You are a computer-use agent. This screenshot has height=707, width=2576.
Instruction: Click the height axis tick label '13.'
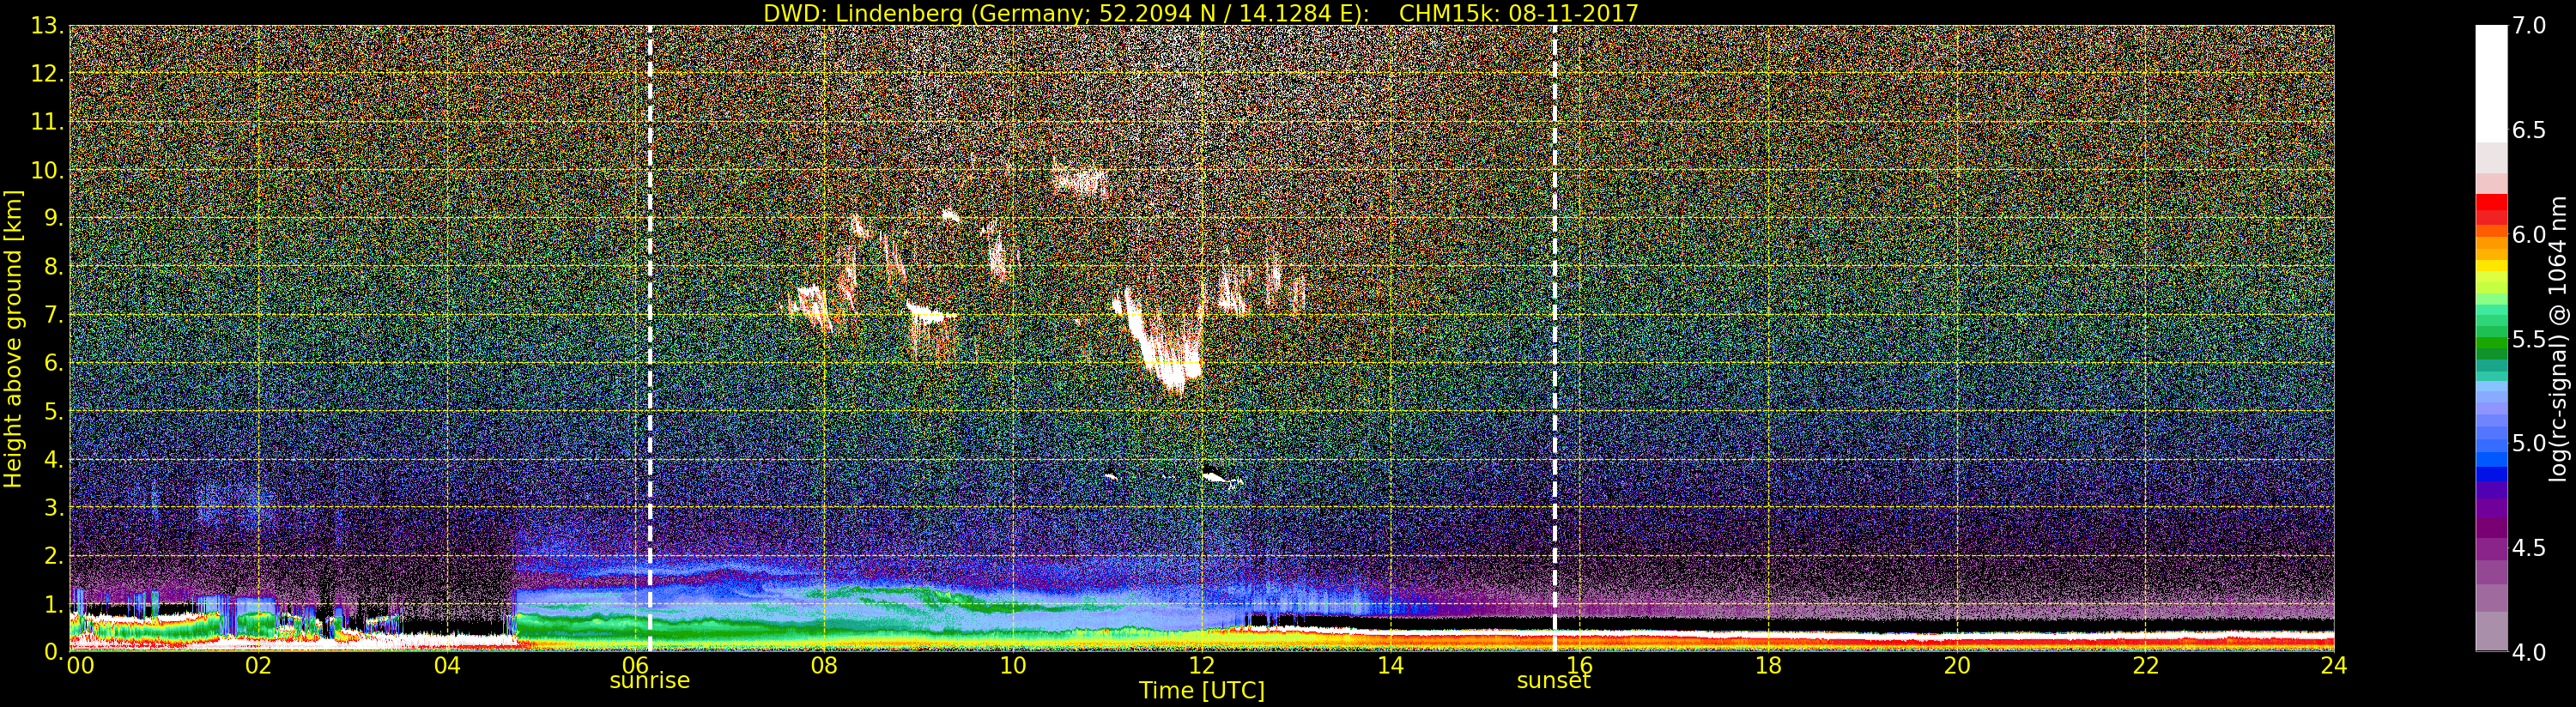point(47,26)
